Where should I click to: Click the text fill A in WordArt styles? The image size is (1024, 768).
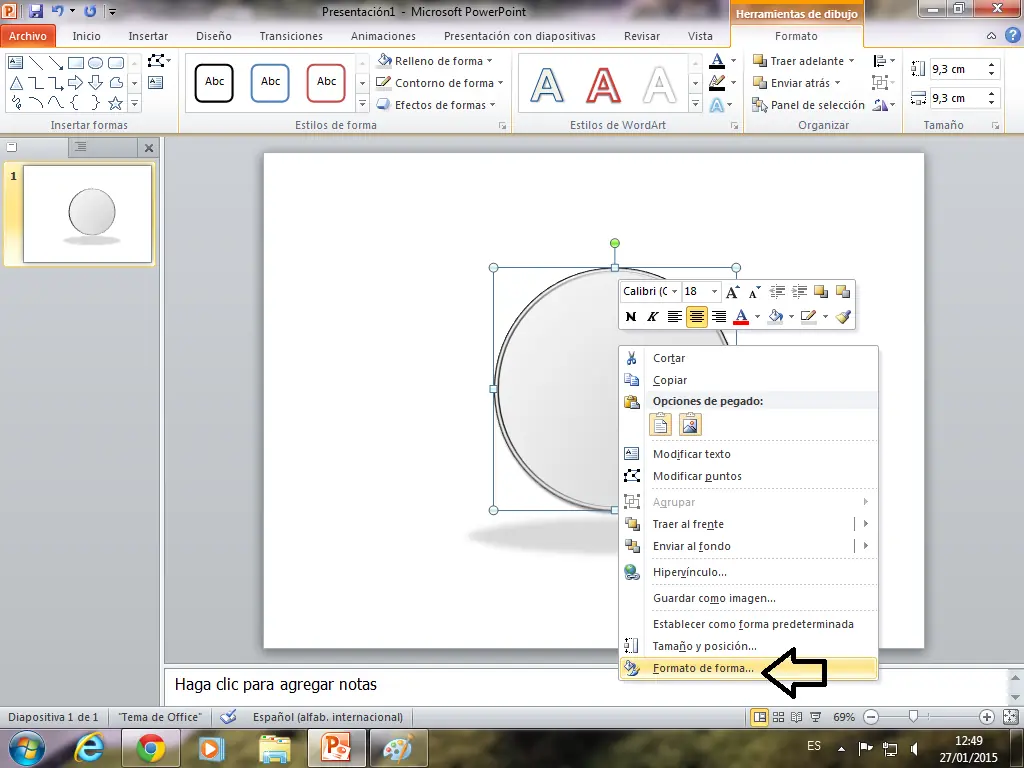click(717, 61)
